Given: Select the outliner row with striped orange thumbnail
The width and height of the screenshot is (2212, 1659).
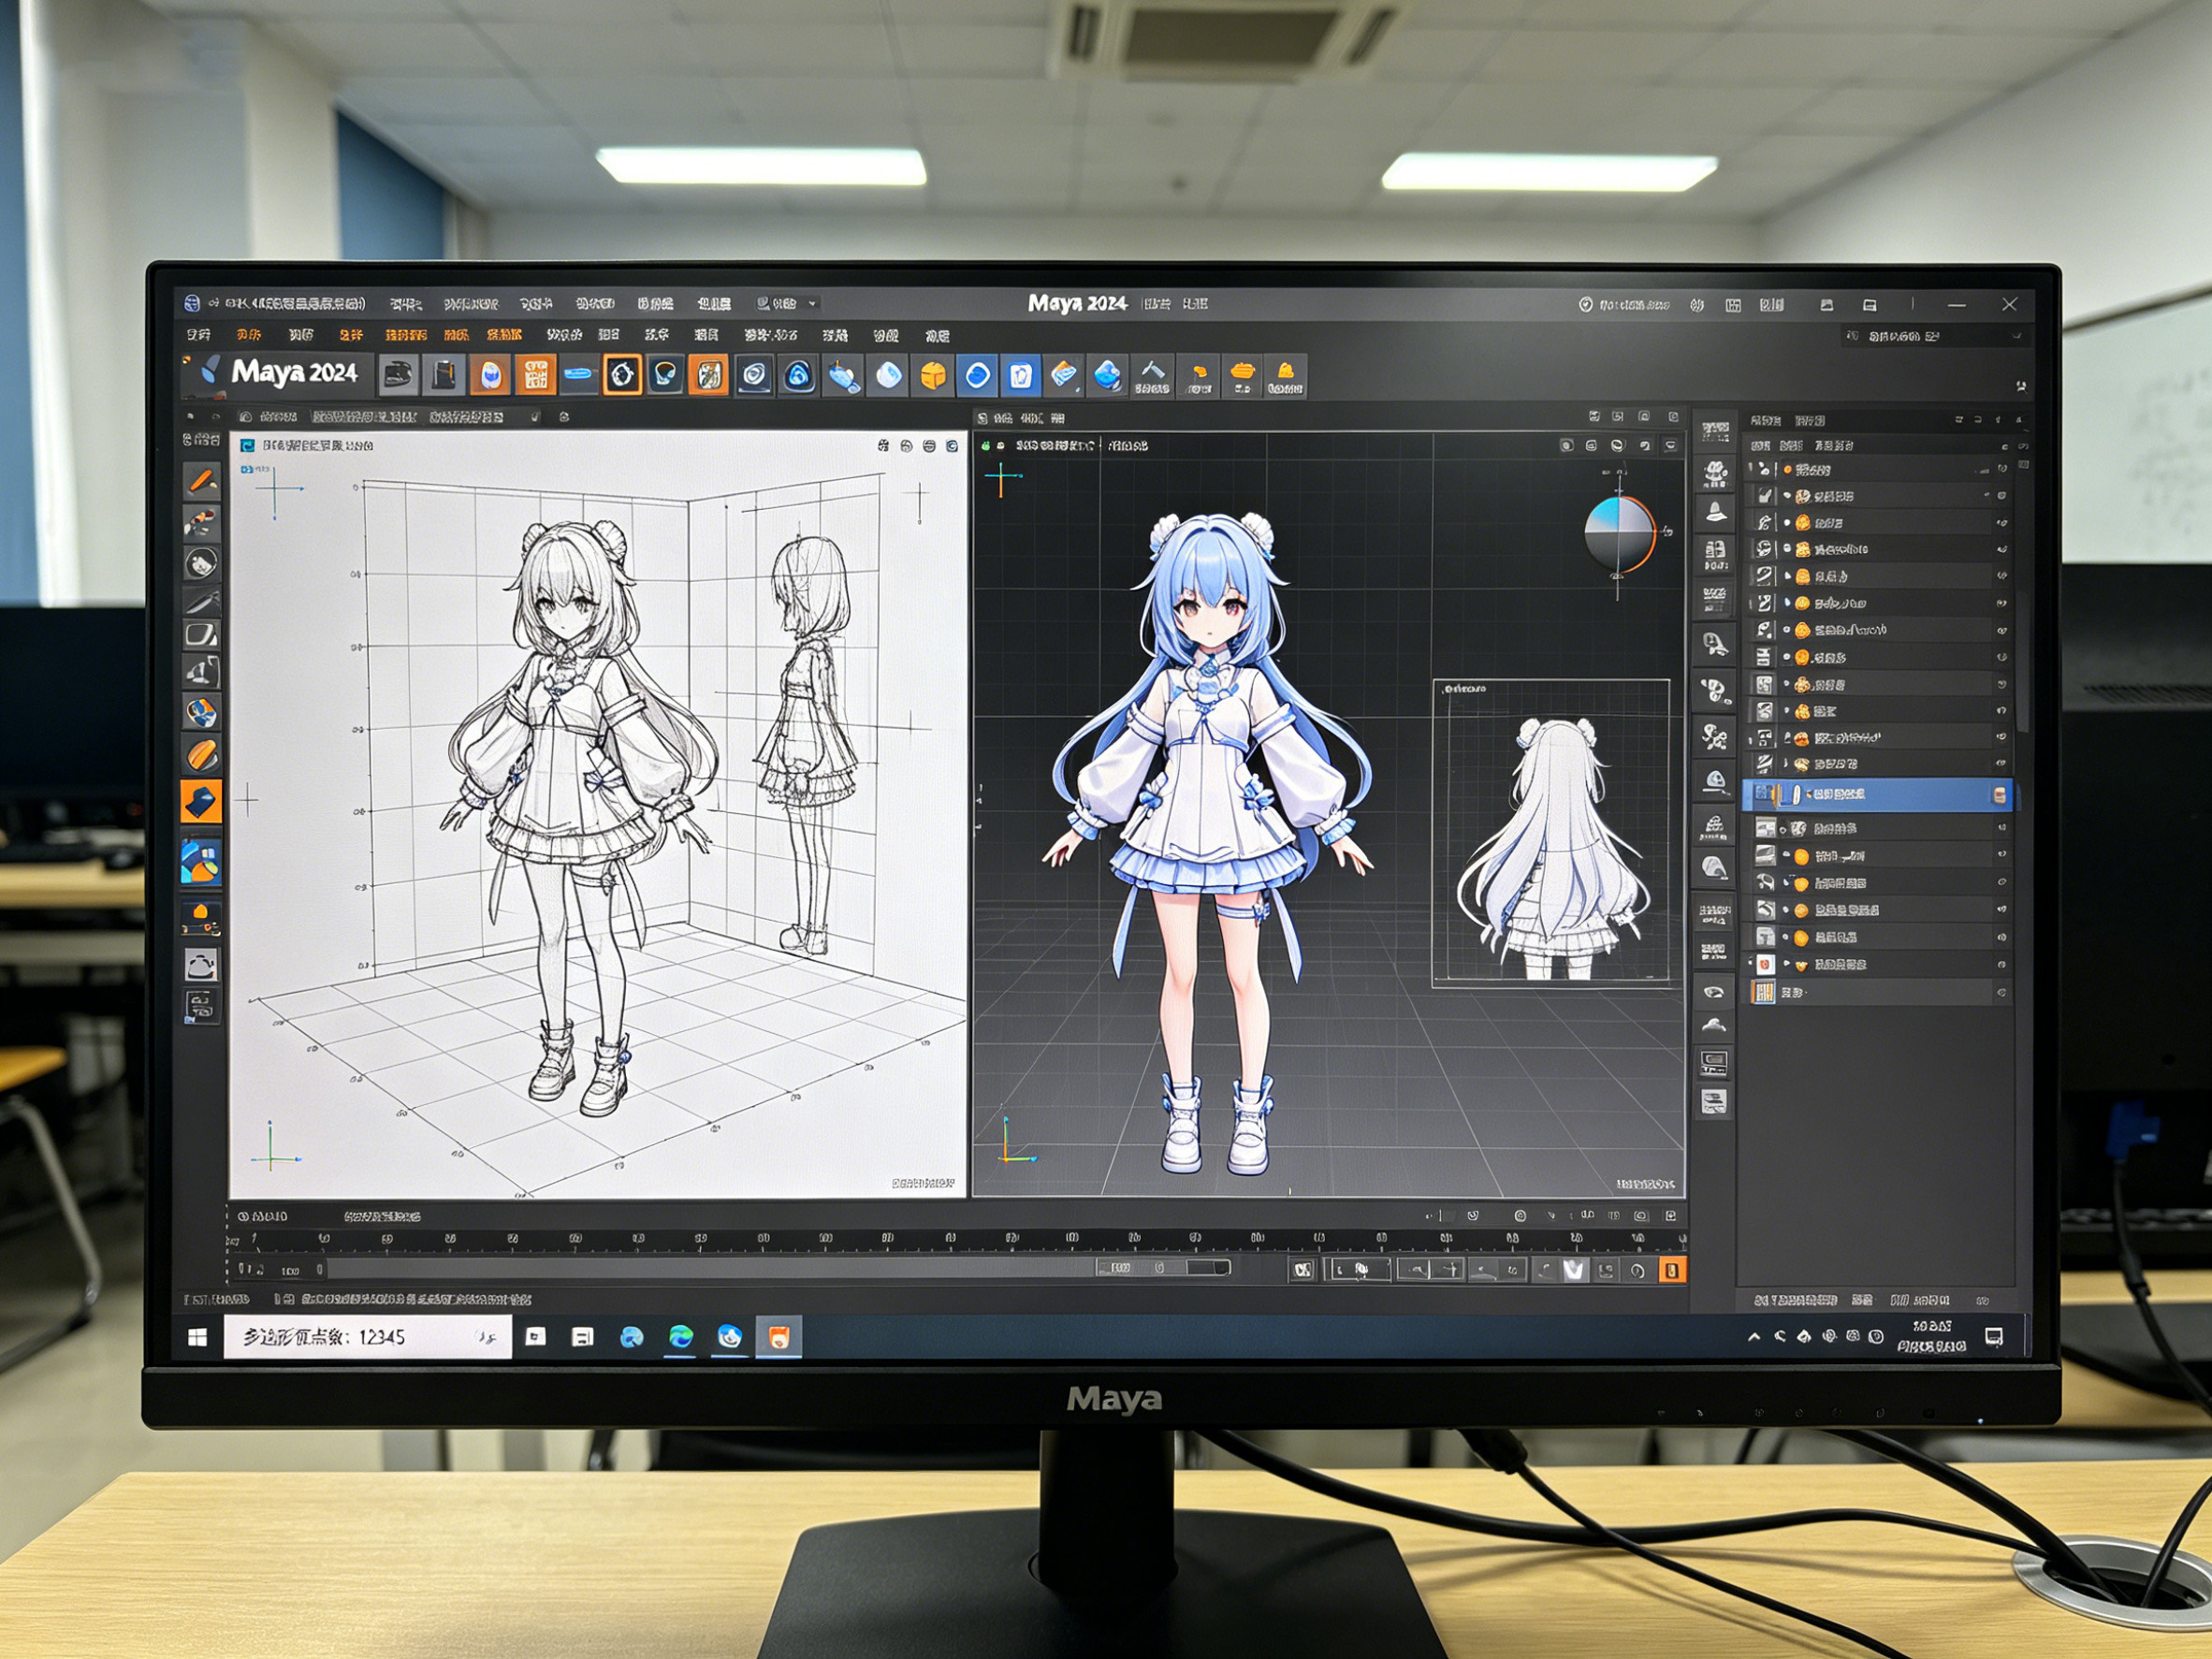Looking at the screenshot, I should [x=1877, y=993].
